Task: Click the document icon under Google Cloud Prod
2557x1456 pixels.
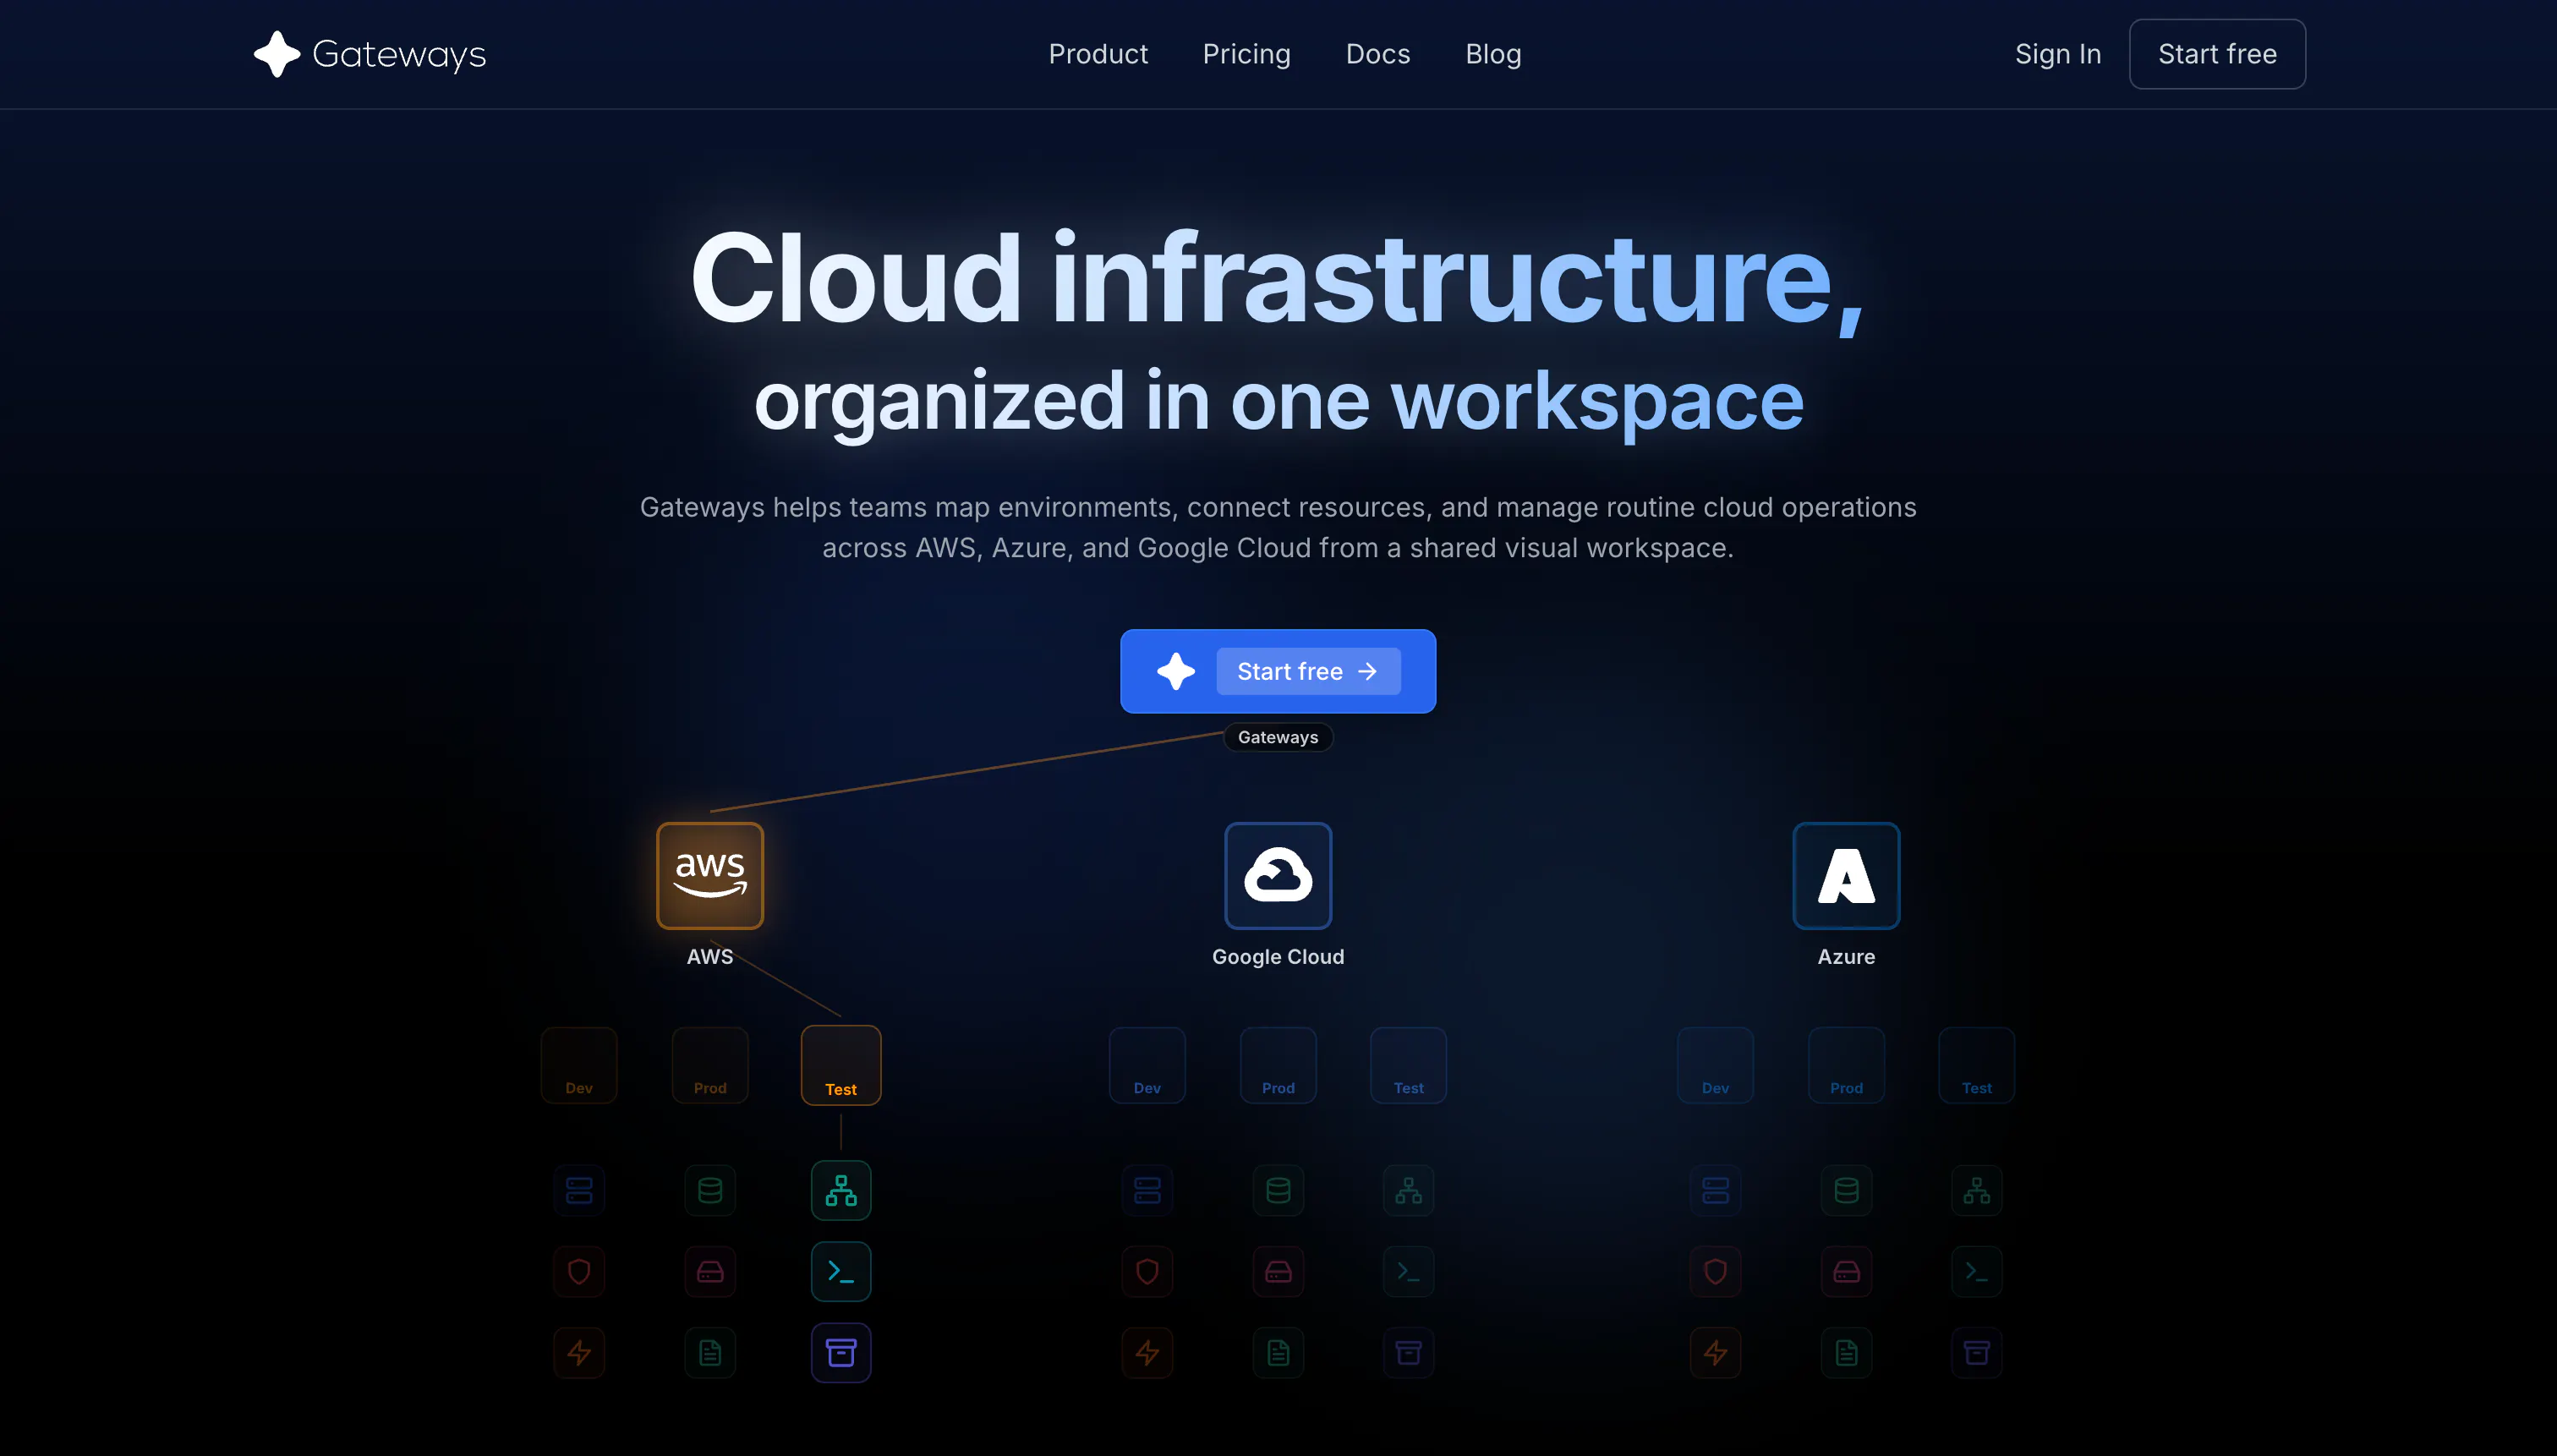Action: (1278, 1353)
